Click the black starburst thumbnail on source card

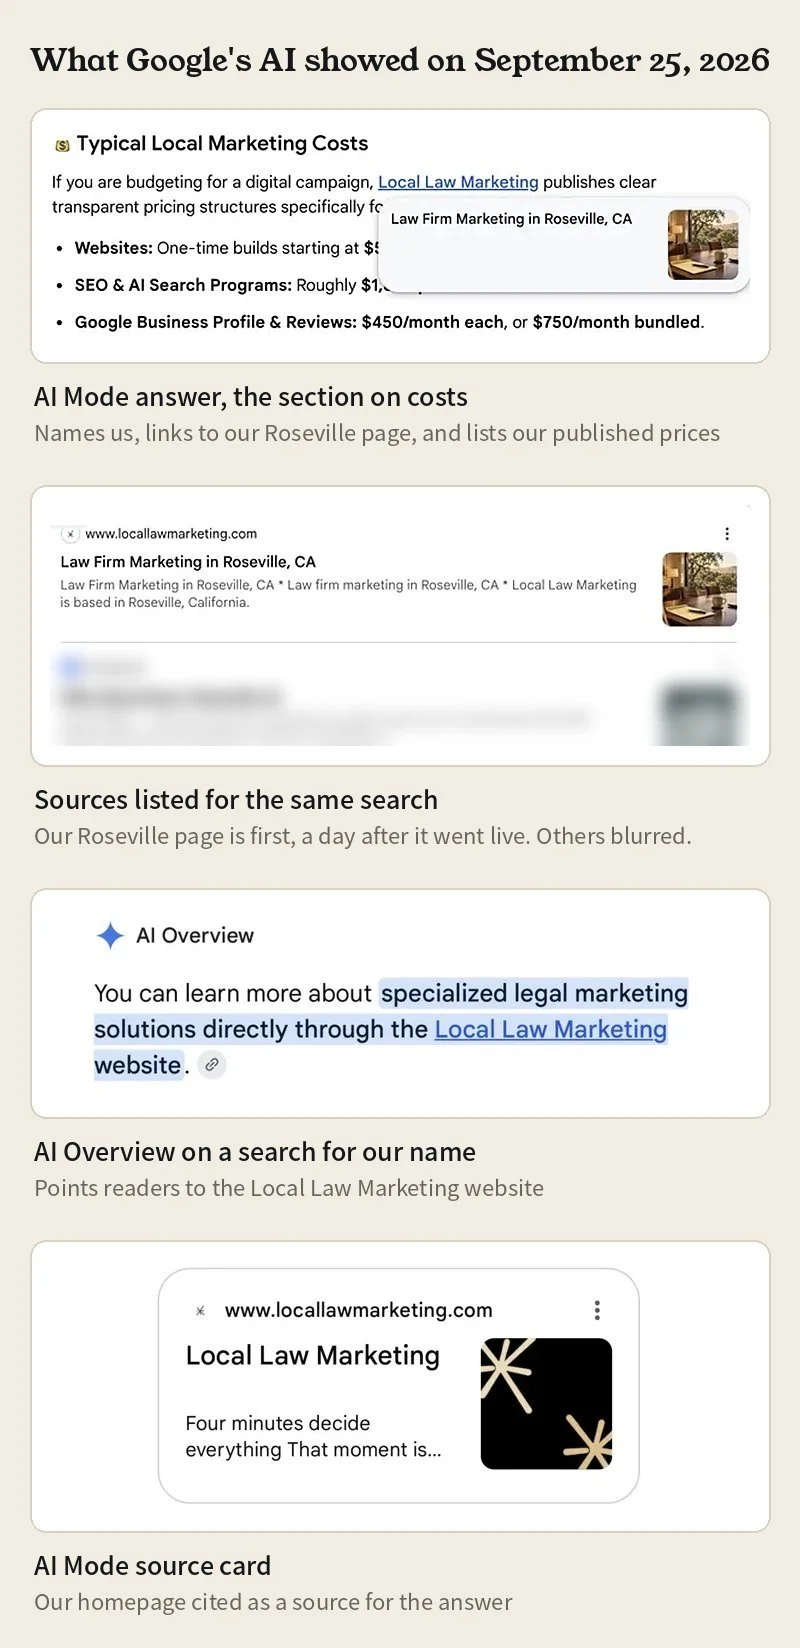pos(546,1404)
